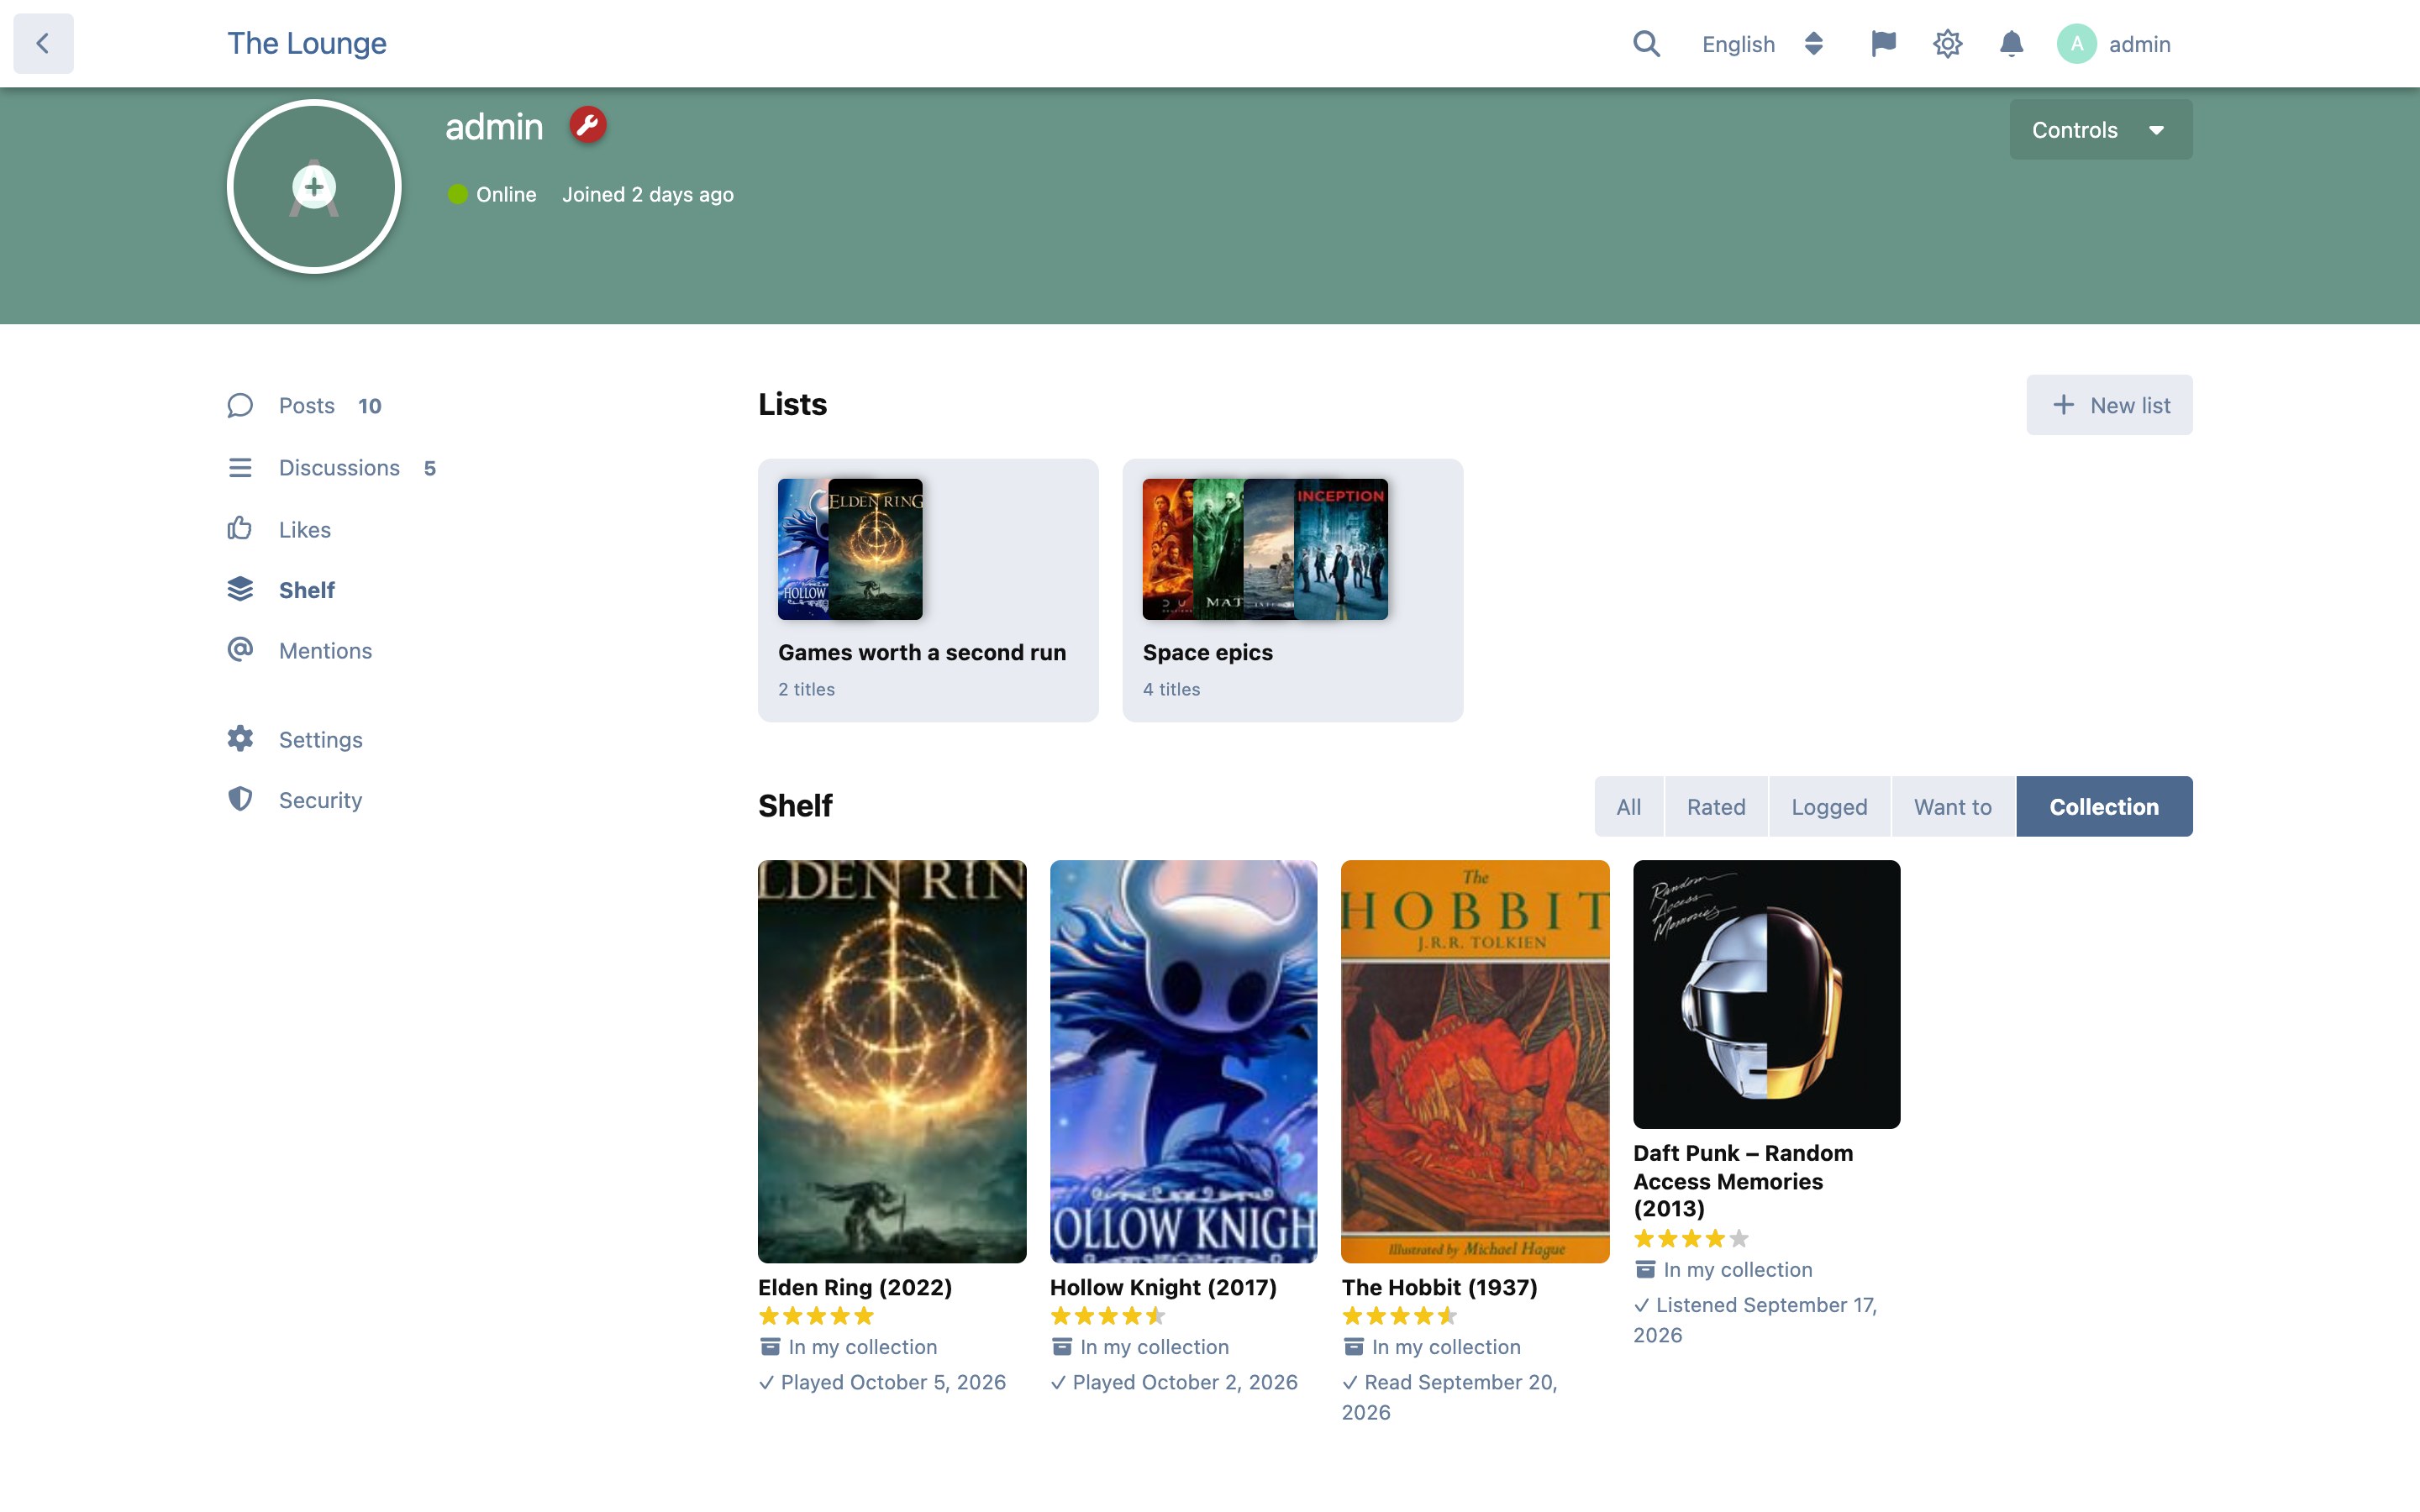Click Daft Punk – Random Access Memories title

point(1743,1181)
